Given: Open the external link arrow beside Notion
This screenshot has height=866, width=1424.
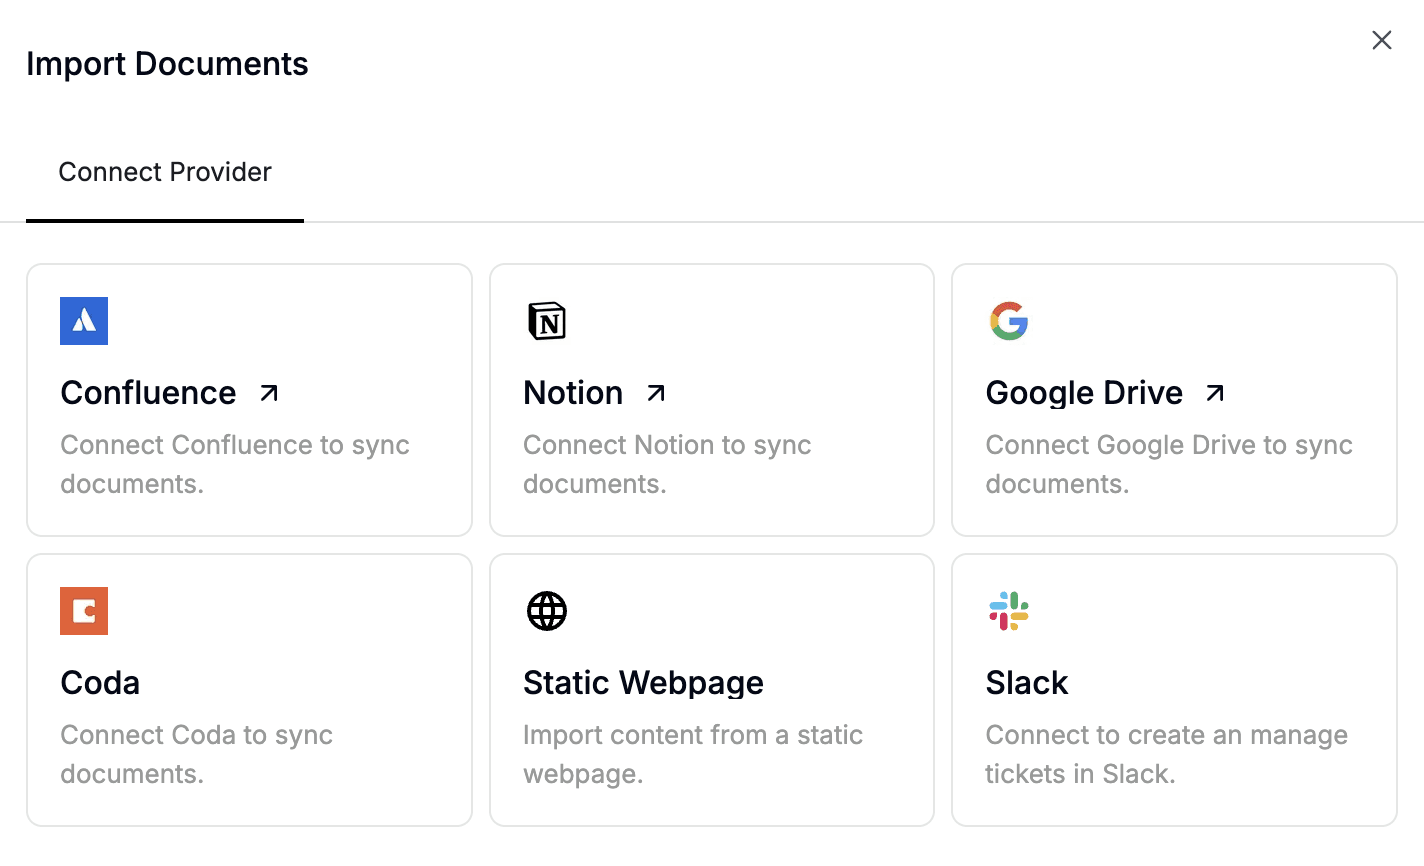Looking at the screenshot, I should tap(656, 393).
